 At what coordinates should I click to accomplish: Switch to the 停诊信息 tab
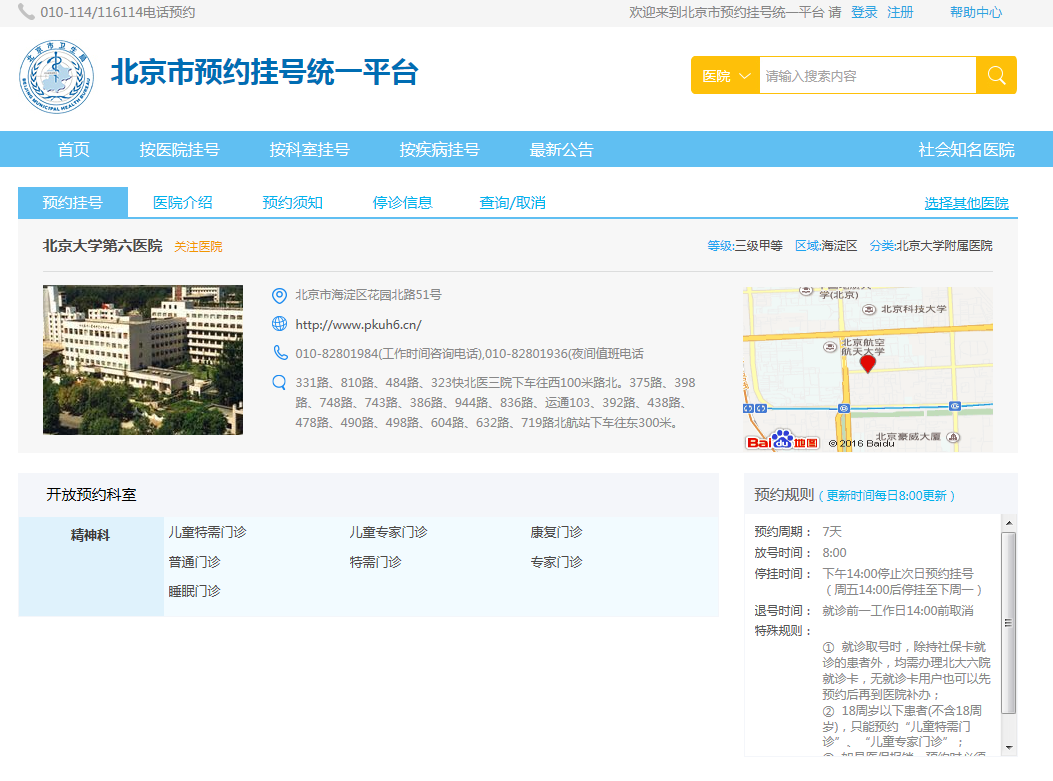click(x=402, y=202)
